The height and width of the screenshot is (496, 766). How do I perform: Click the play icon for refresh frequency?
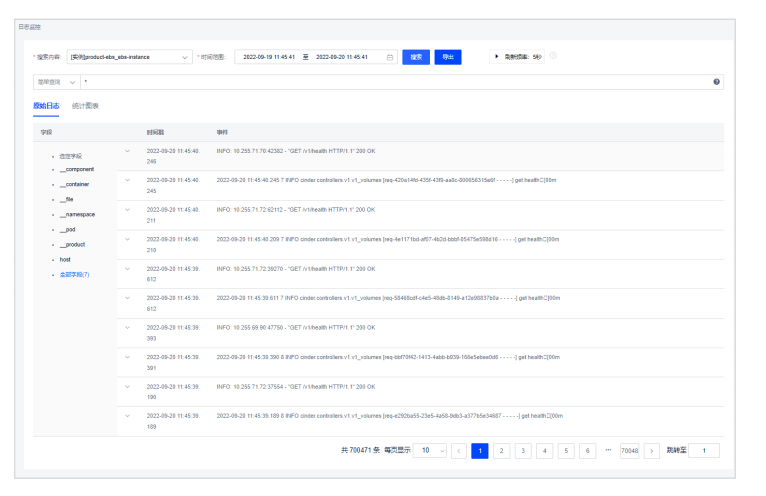[495, 57]
